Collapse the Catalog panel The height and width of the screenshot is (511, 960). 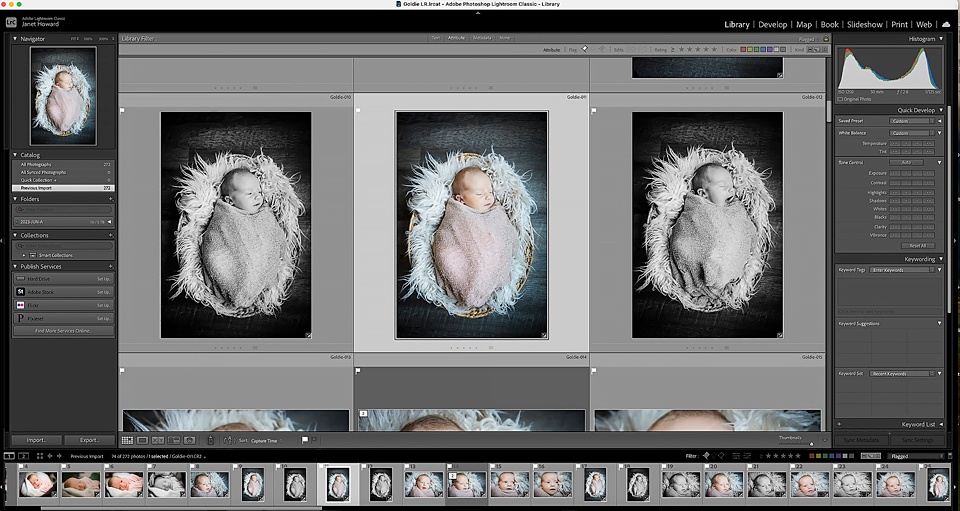coord(15,155)
